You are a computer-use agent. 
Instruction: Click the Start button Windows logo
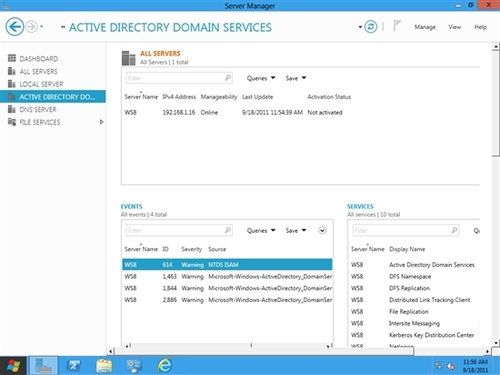(x=13, y=366)
